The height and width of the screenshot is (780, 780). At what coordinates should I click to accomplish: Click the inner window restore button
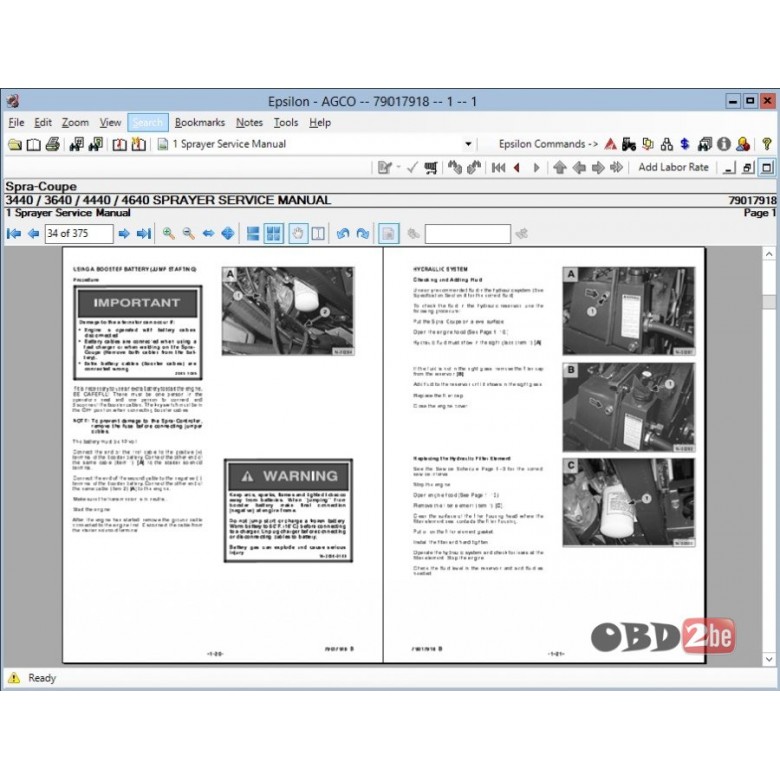[747, 168]
